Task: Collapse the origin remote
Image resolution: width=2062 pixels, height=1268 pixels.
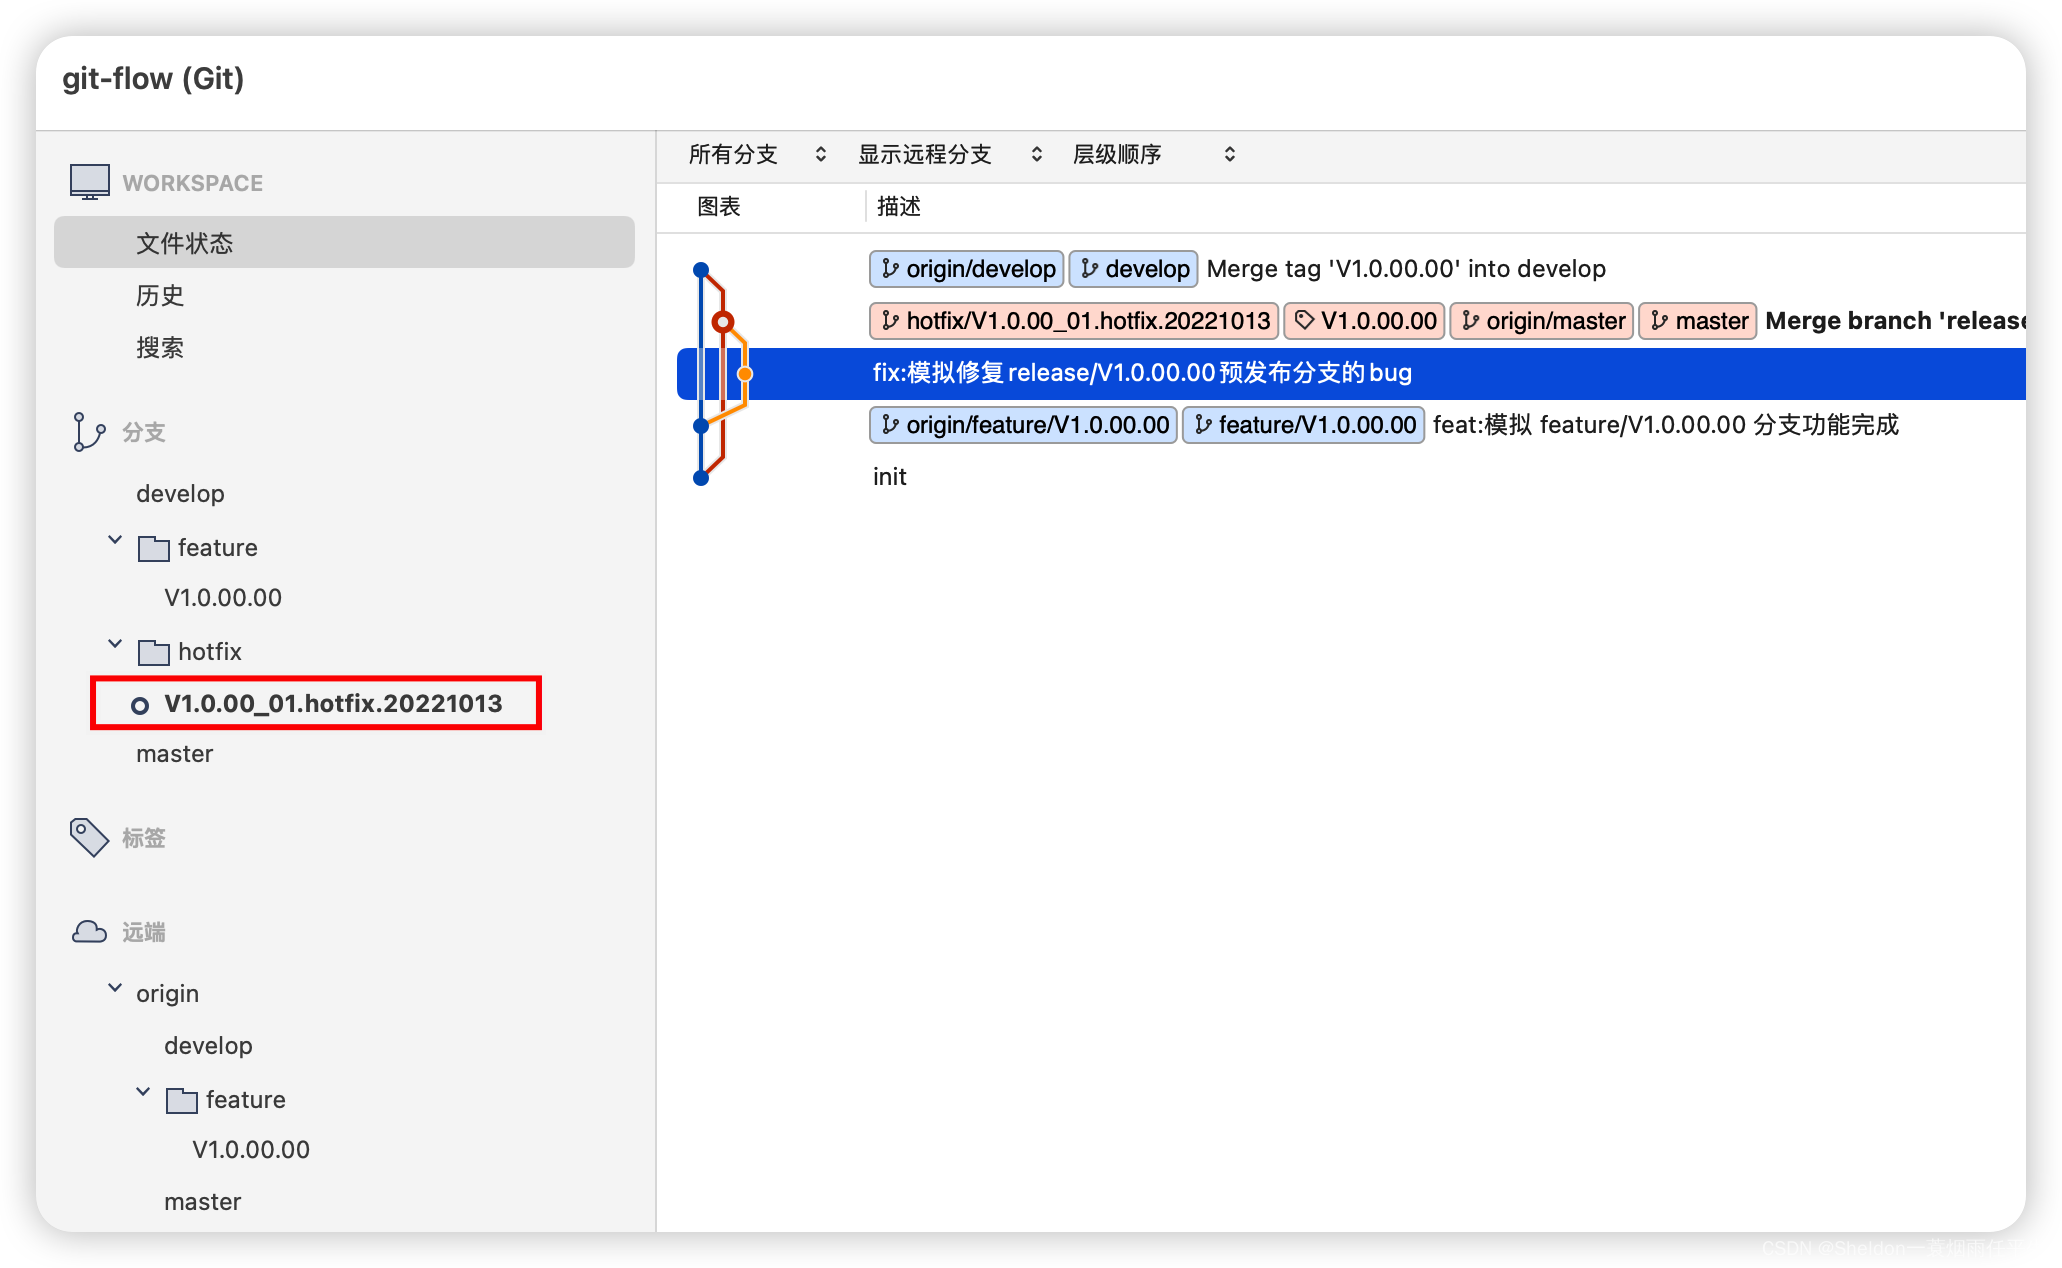Action: tap(115, 988)
